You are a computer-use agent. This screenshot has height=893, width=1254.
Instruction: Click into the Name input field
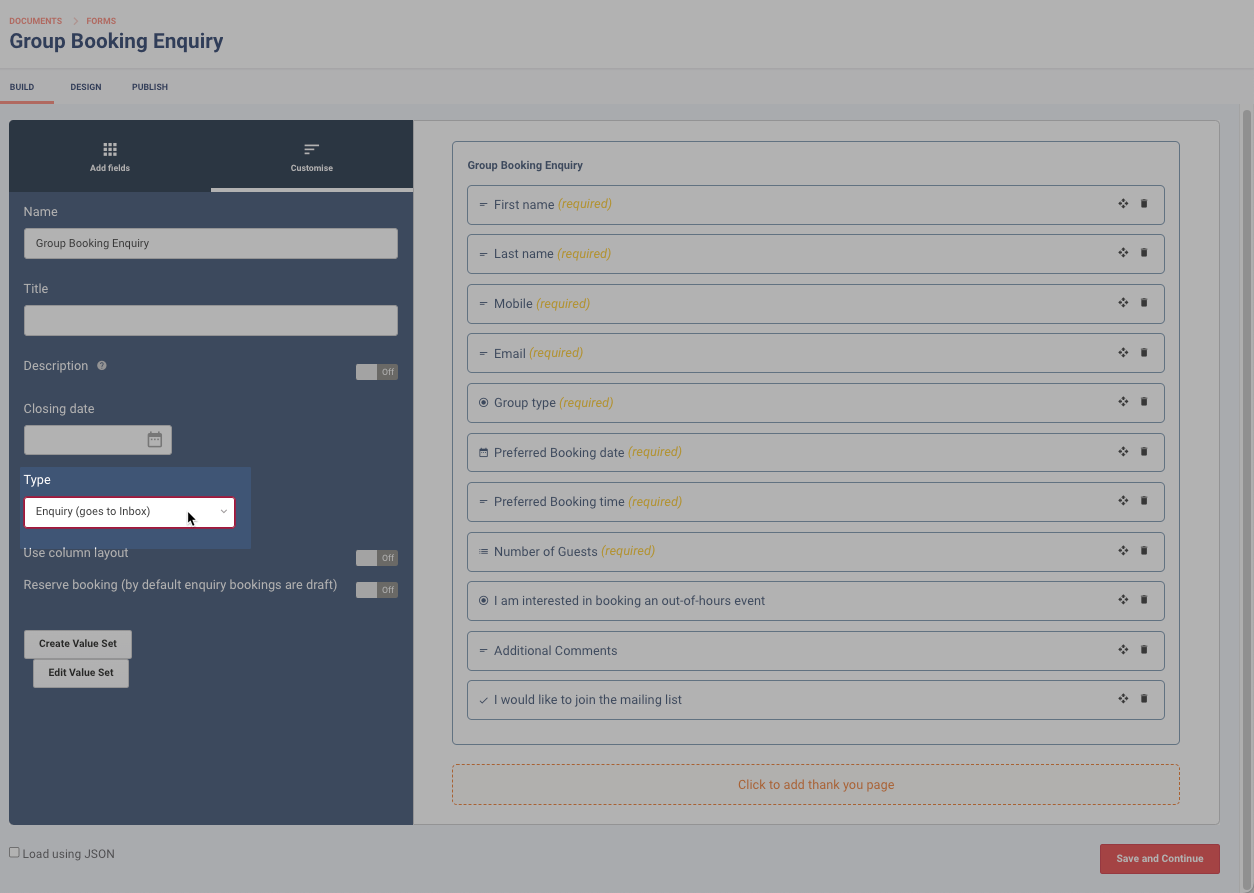tap(211, 243)
